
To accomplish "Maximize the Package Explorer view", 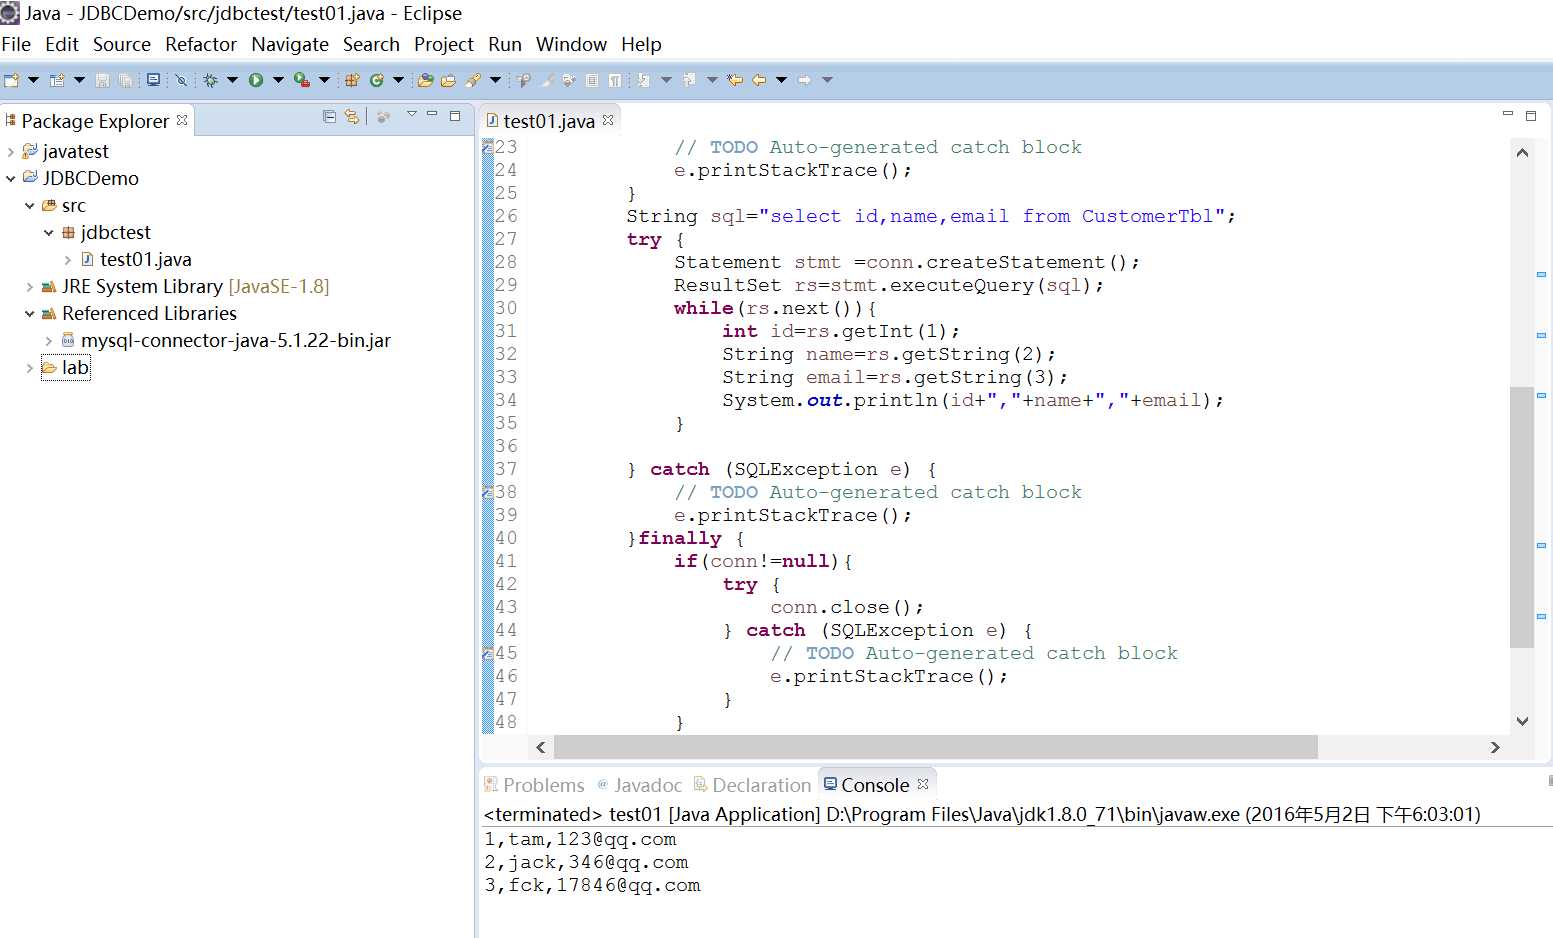I will coord(455,116).
